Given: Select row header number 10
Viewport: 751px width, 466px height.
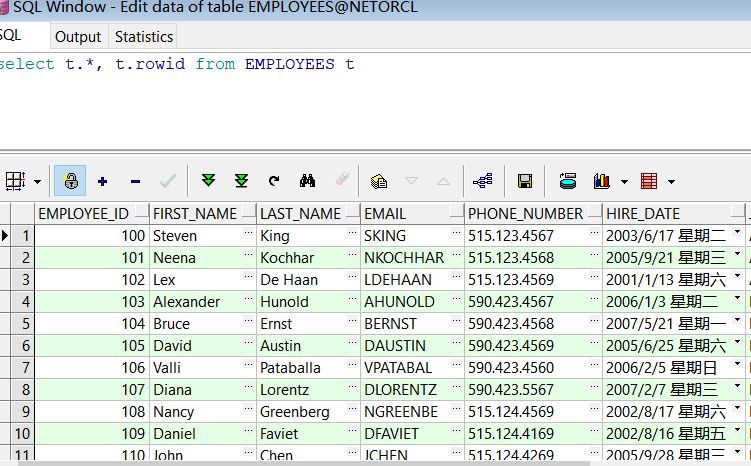Looking at the screenshot, I should click(x=22, y=434).
